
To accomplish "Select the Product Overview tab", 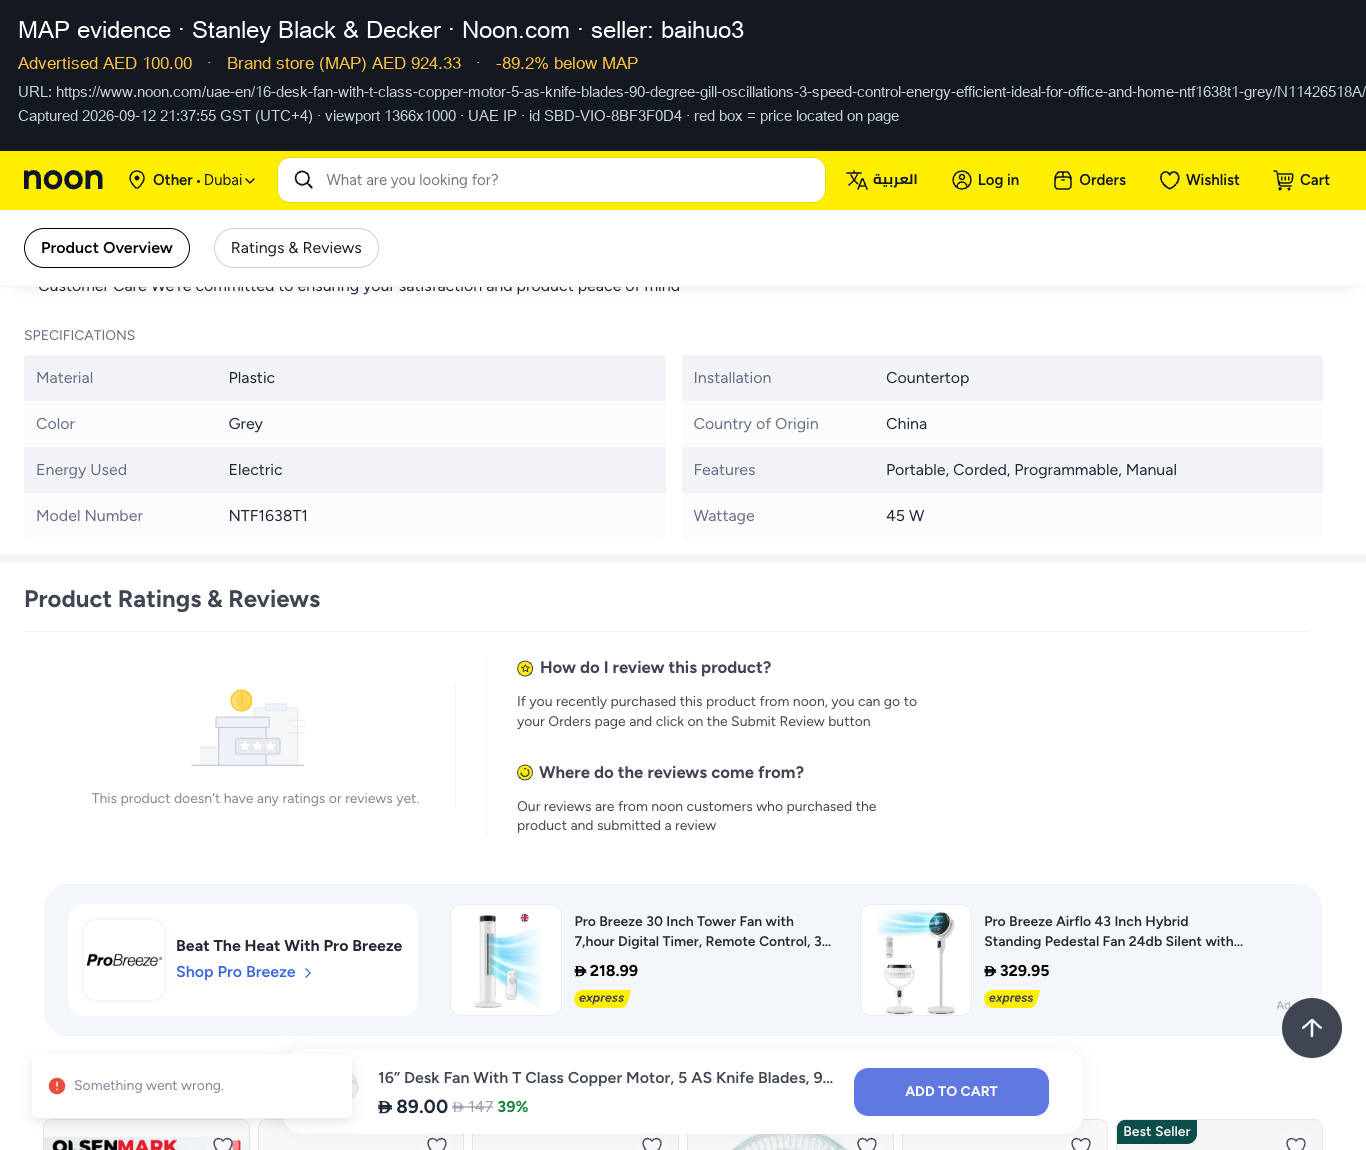I will (x=107, y=248).
